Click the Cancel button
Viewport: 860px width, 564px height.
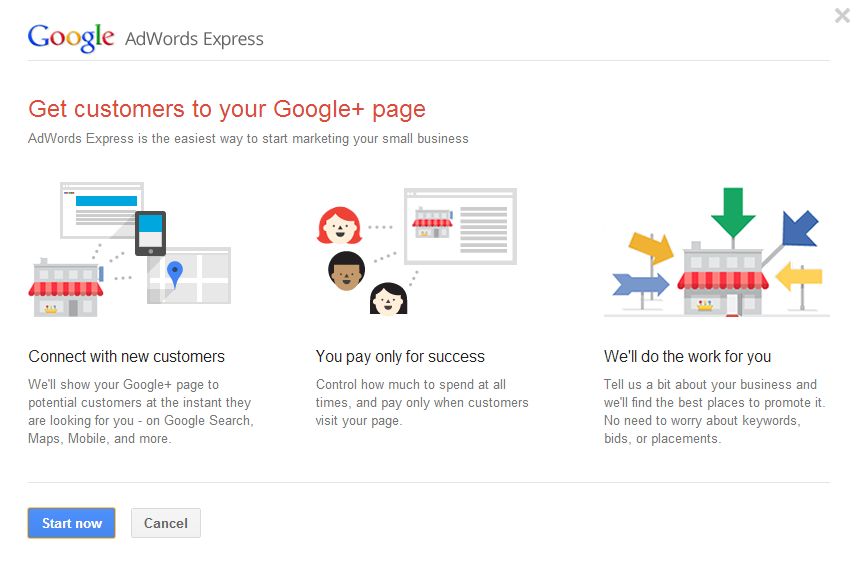[166, 523]
